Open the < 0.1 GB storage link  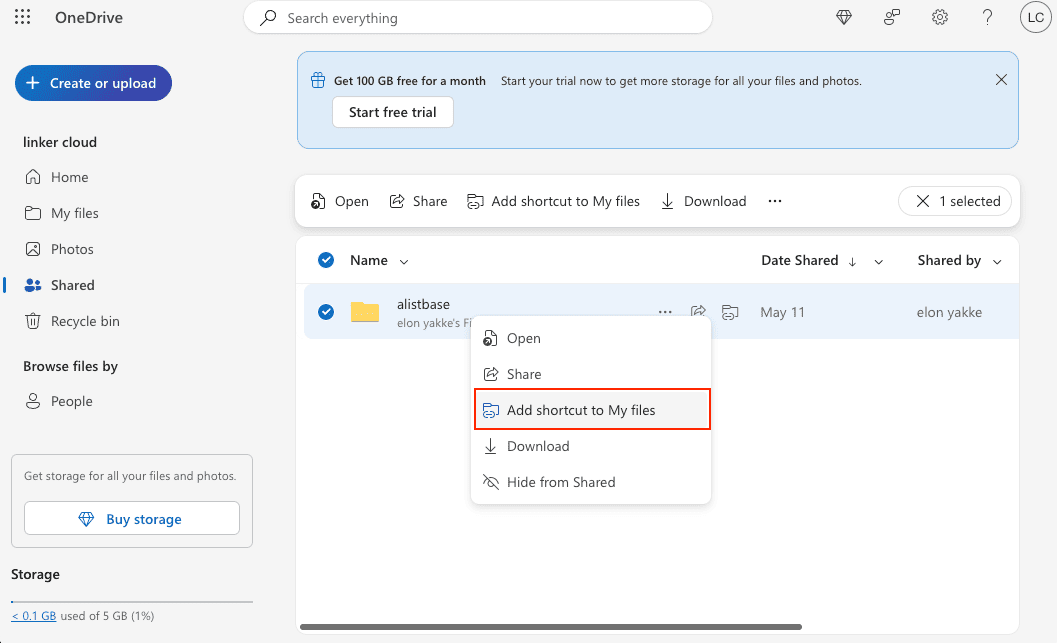tap(34, 616)
